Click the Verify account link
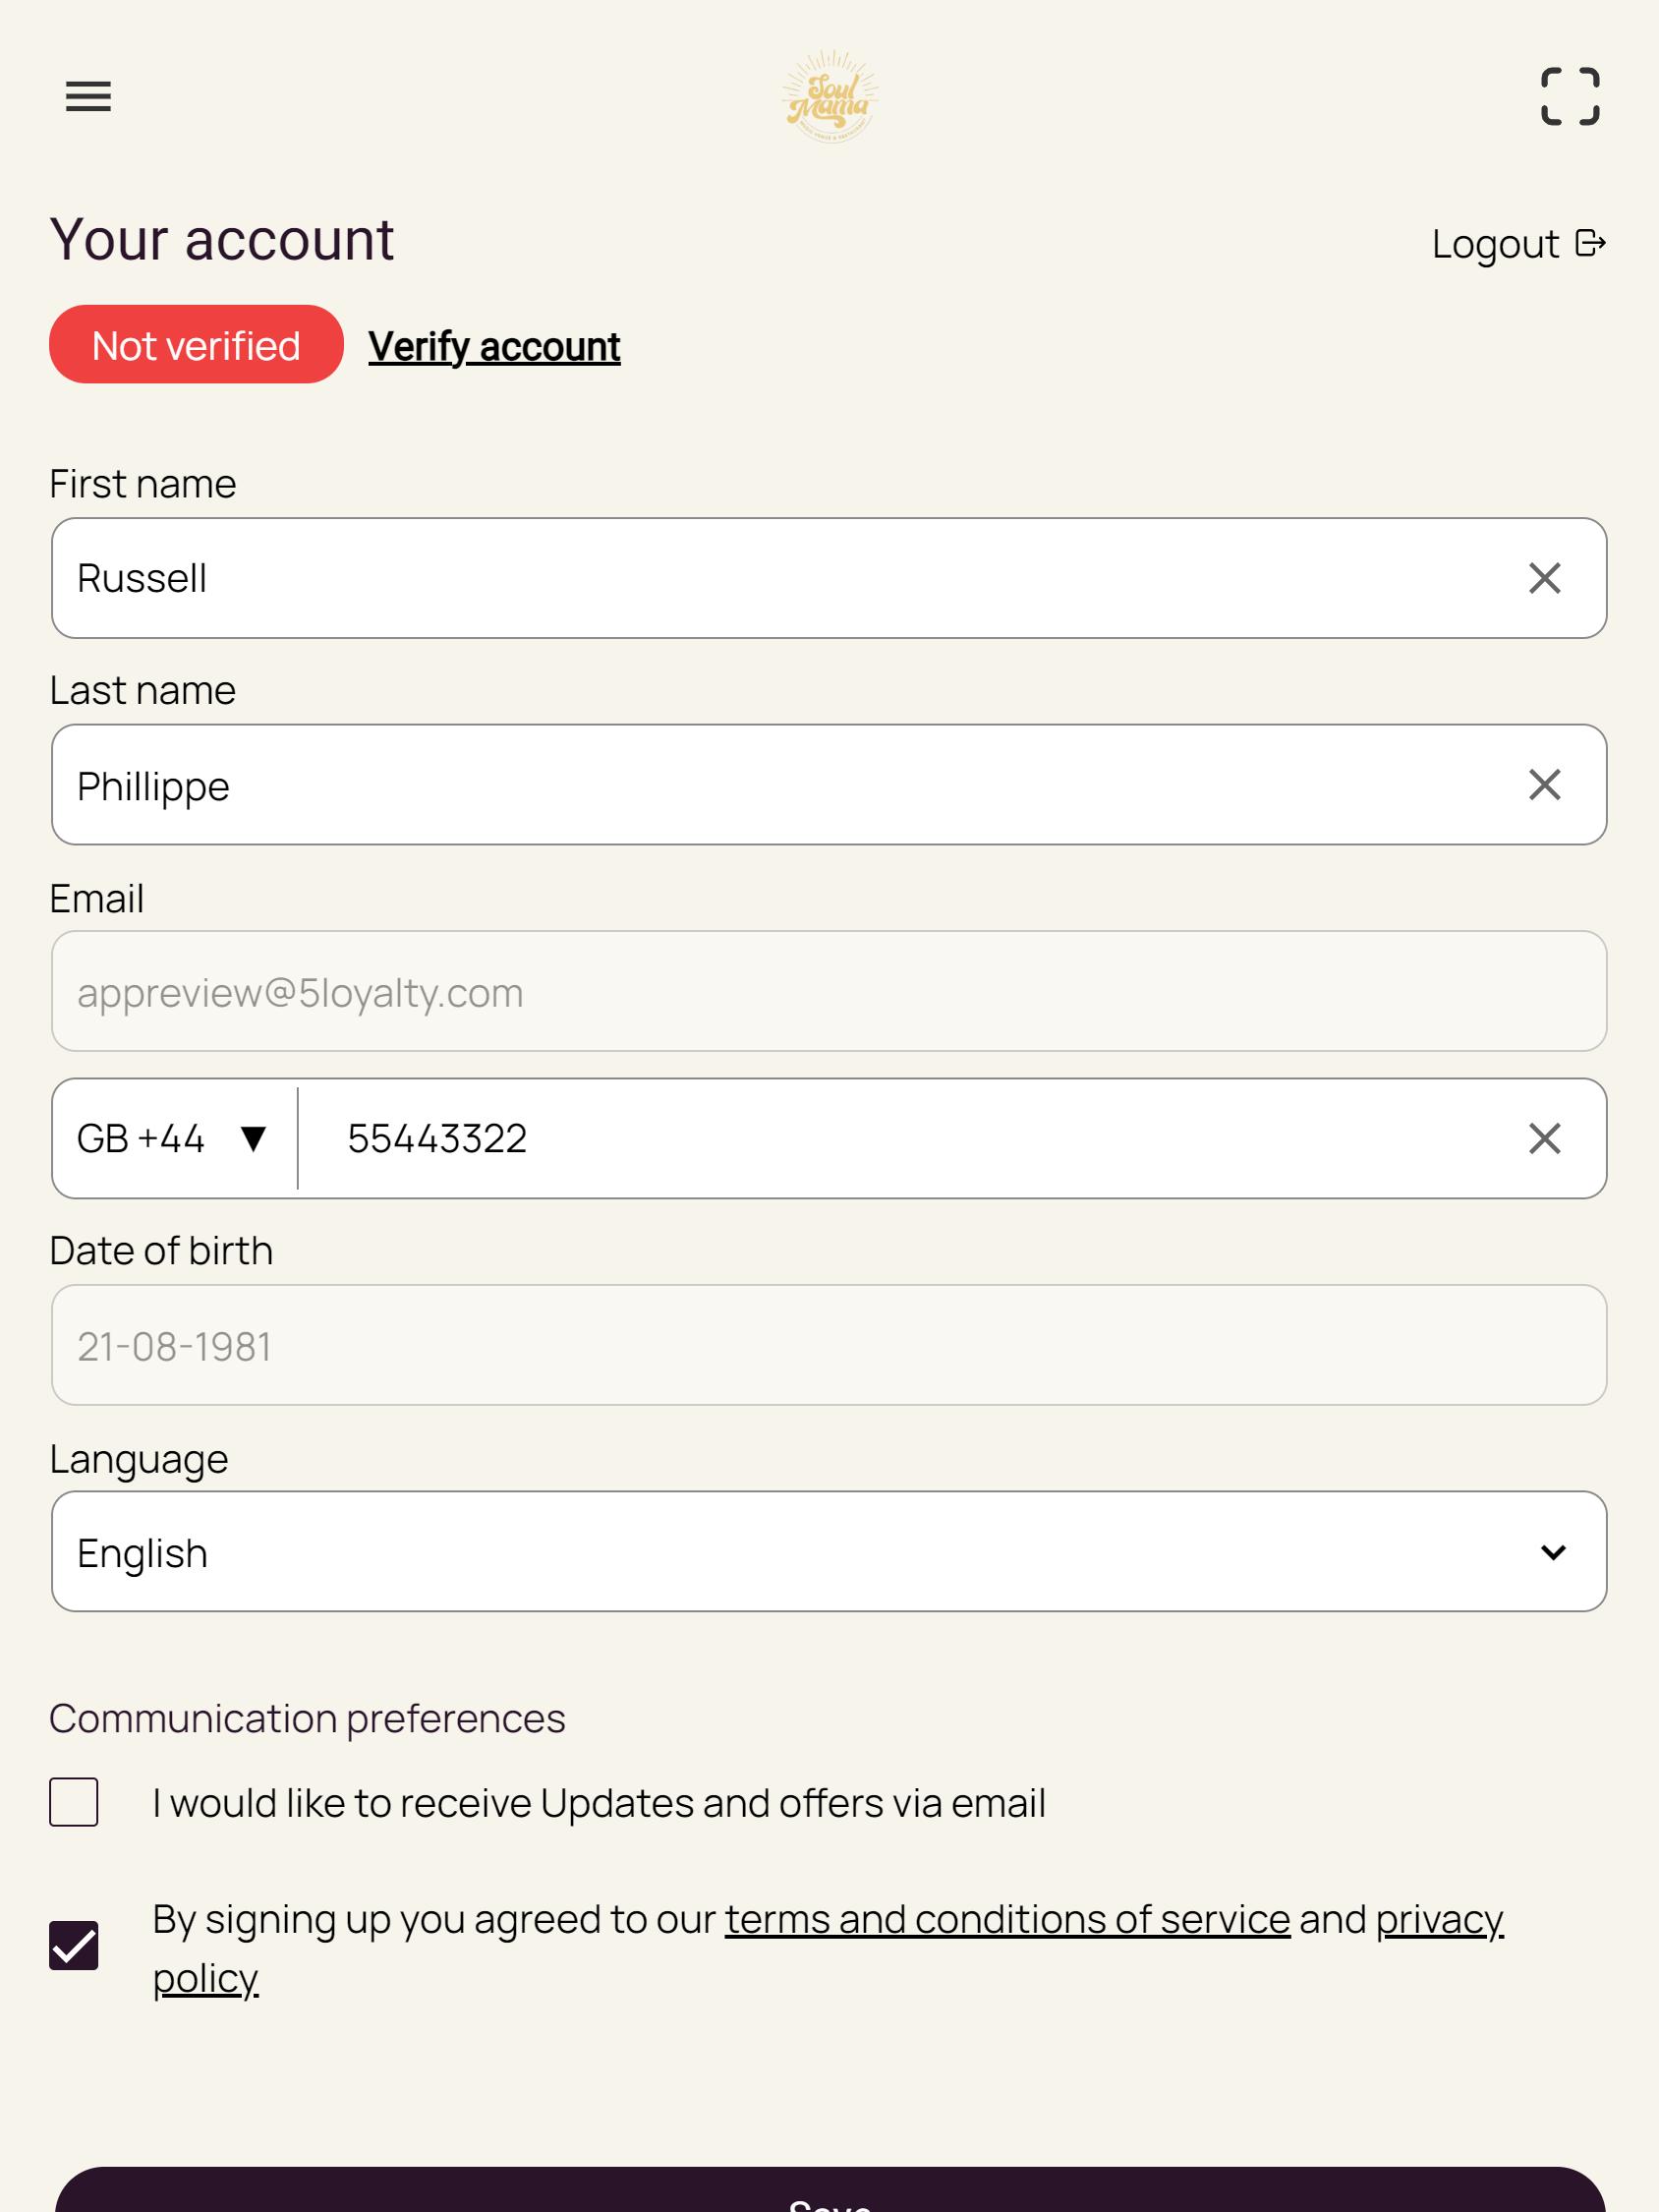The image size is (1659, 2212). coord(494,346)
